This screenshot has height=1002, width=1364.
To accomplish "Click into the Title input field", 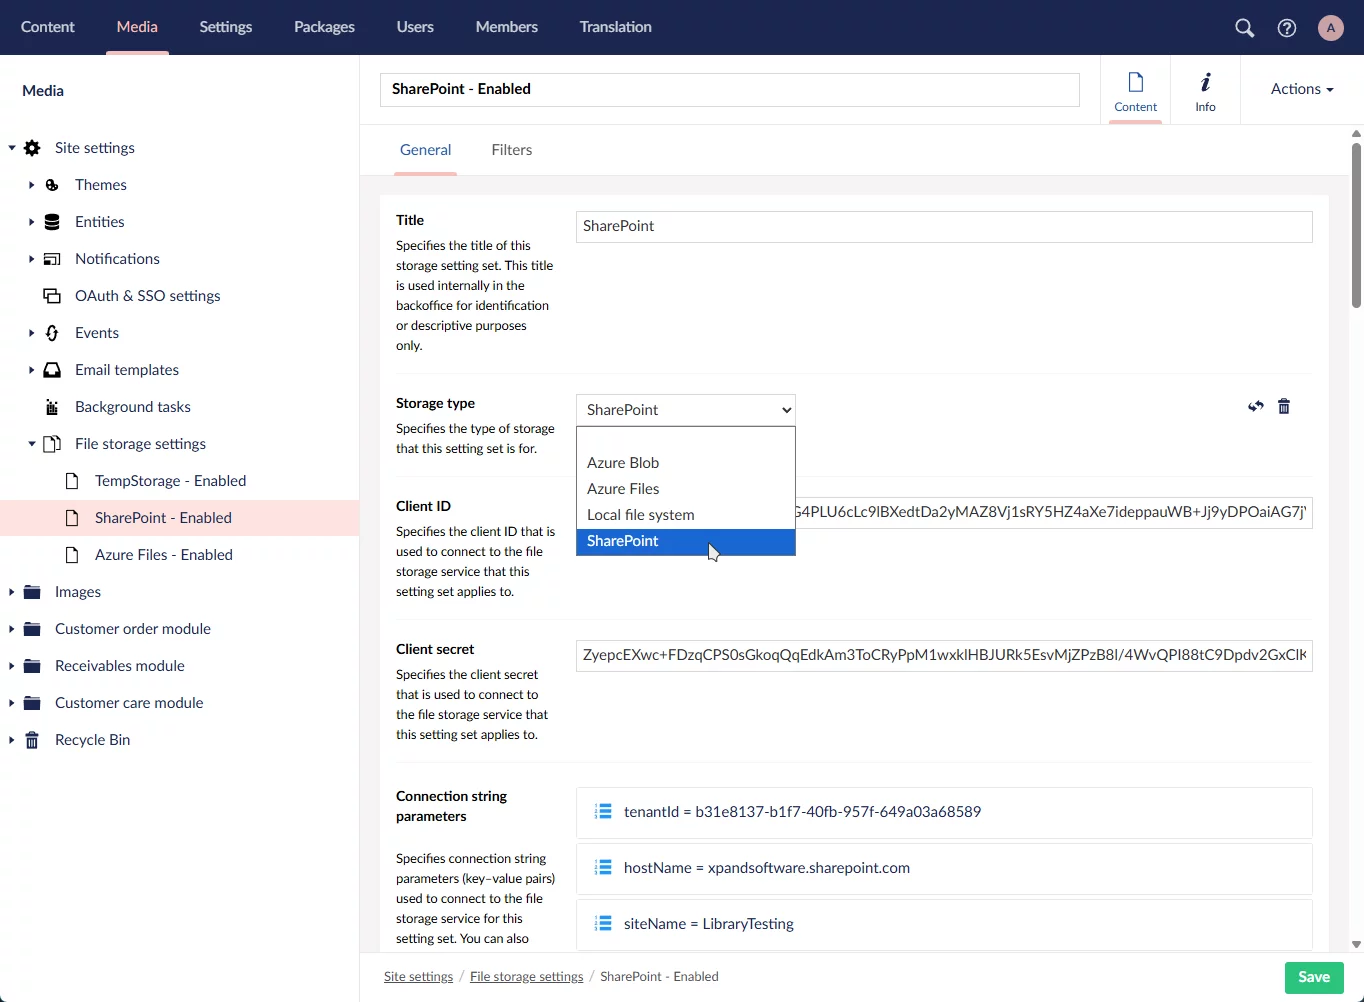I will click(943, 226).
